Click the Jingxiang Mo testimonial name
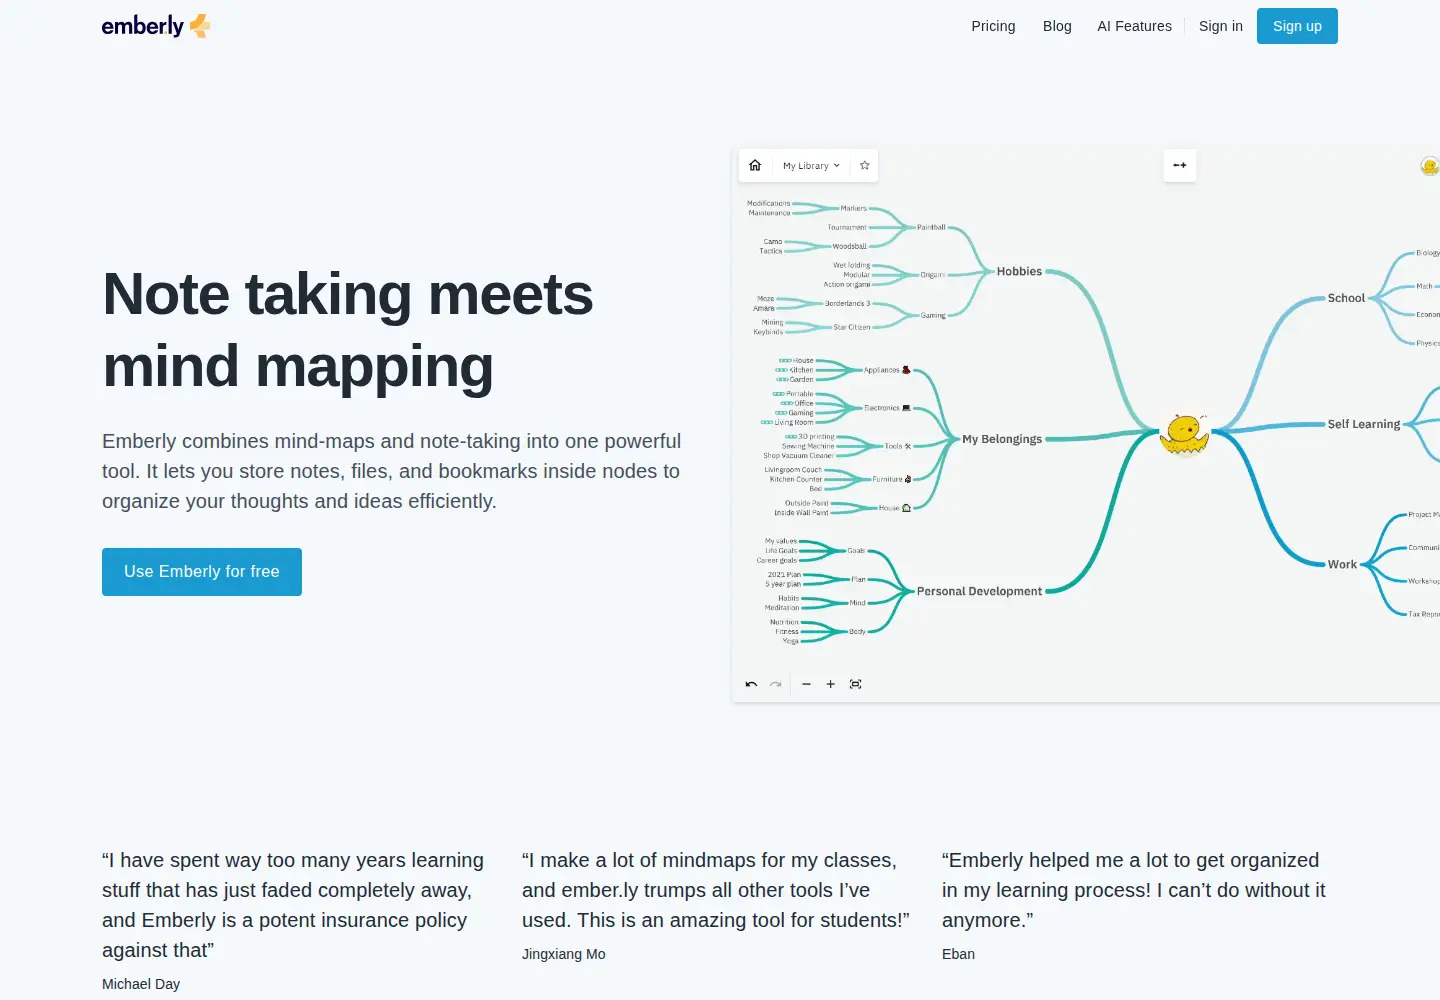 [564, 954]
